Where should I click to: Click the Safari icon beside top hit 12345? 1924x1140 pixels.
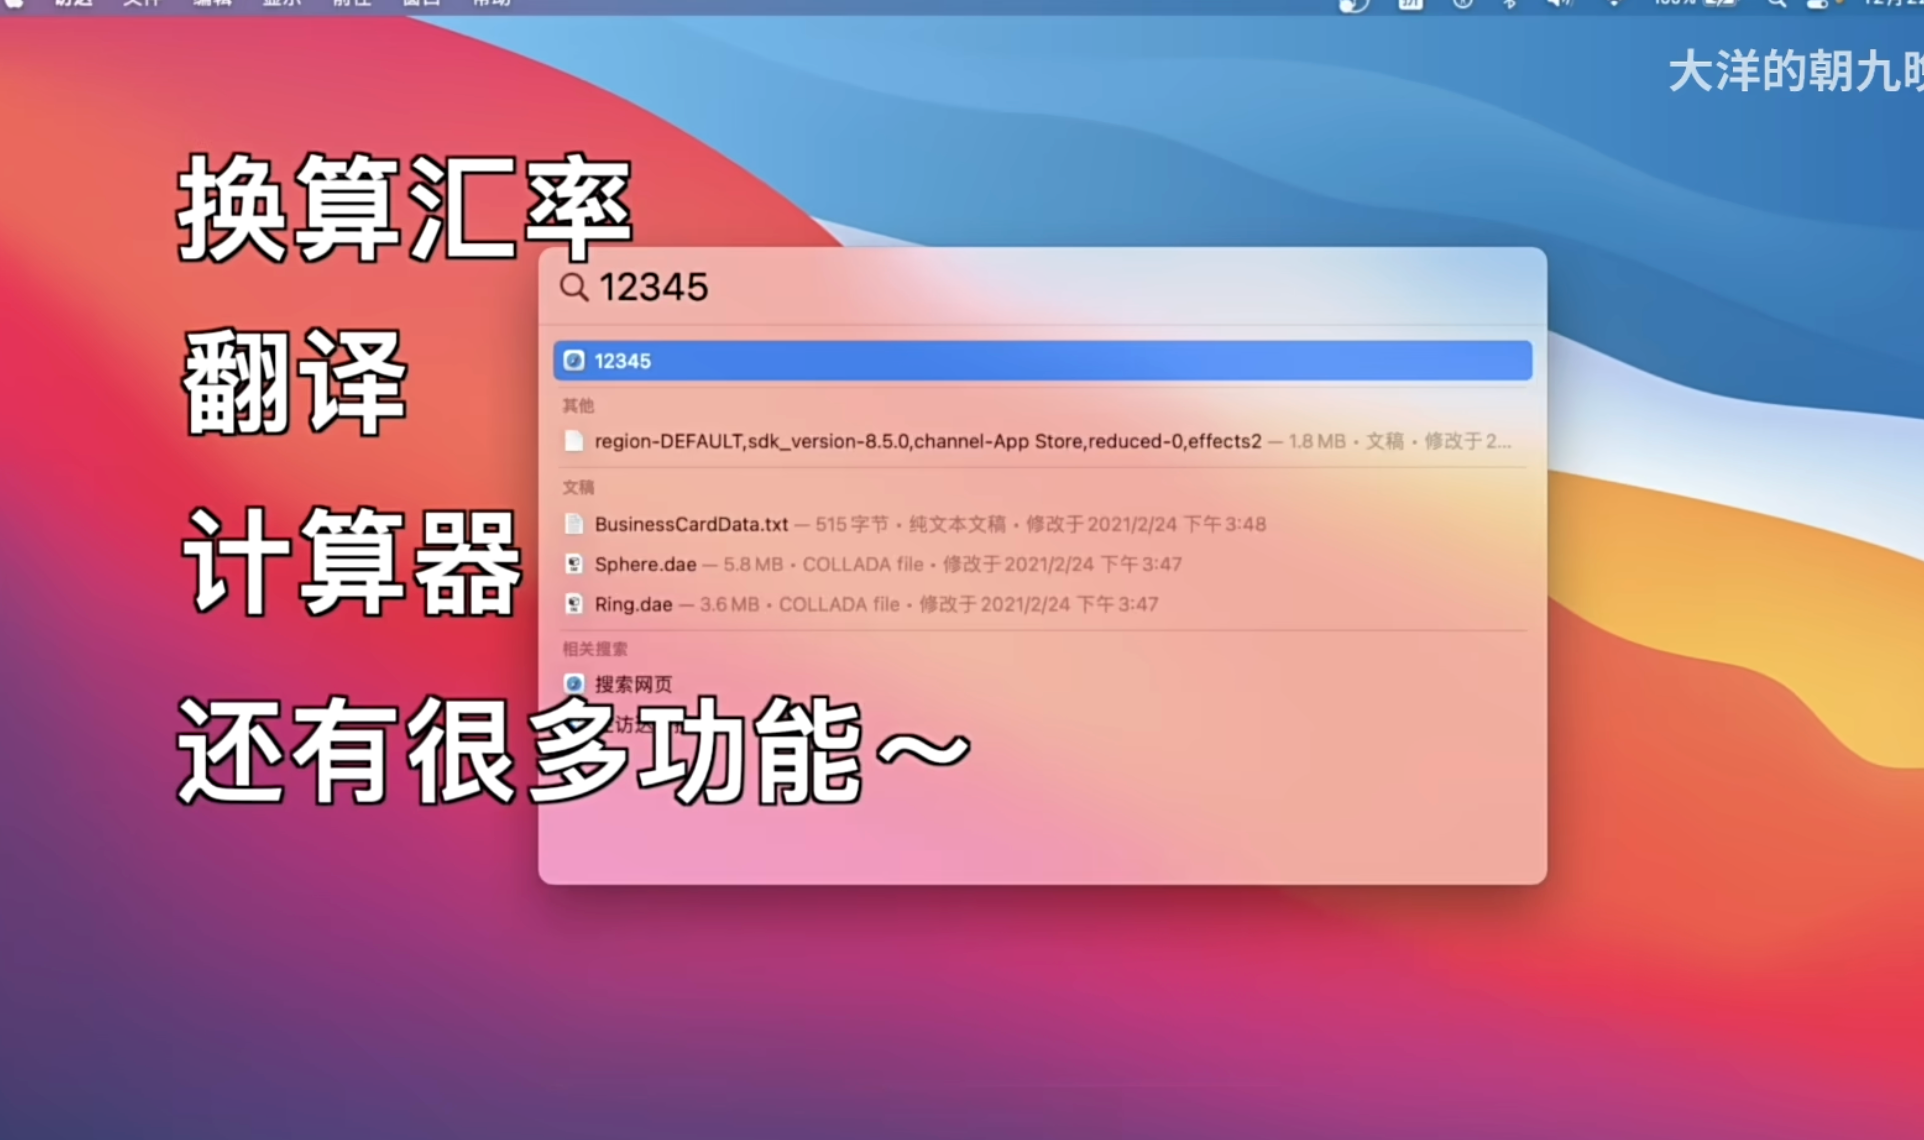(574, 361)
